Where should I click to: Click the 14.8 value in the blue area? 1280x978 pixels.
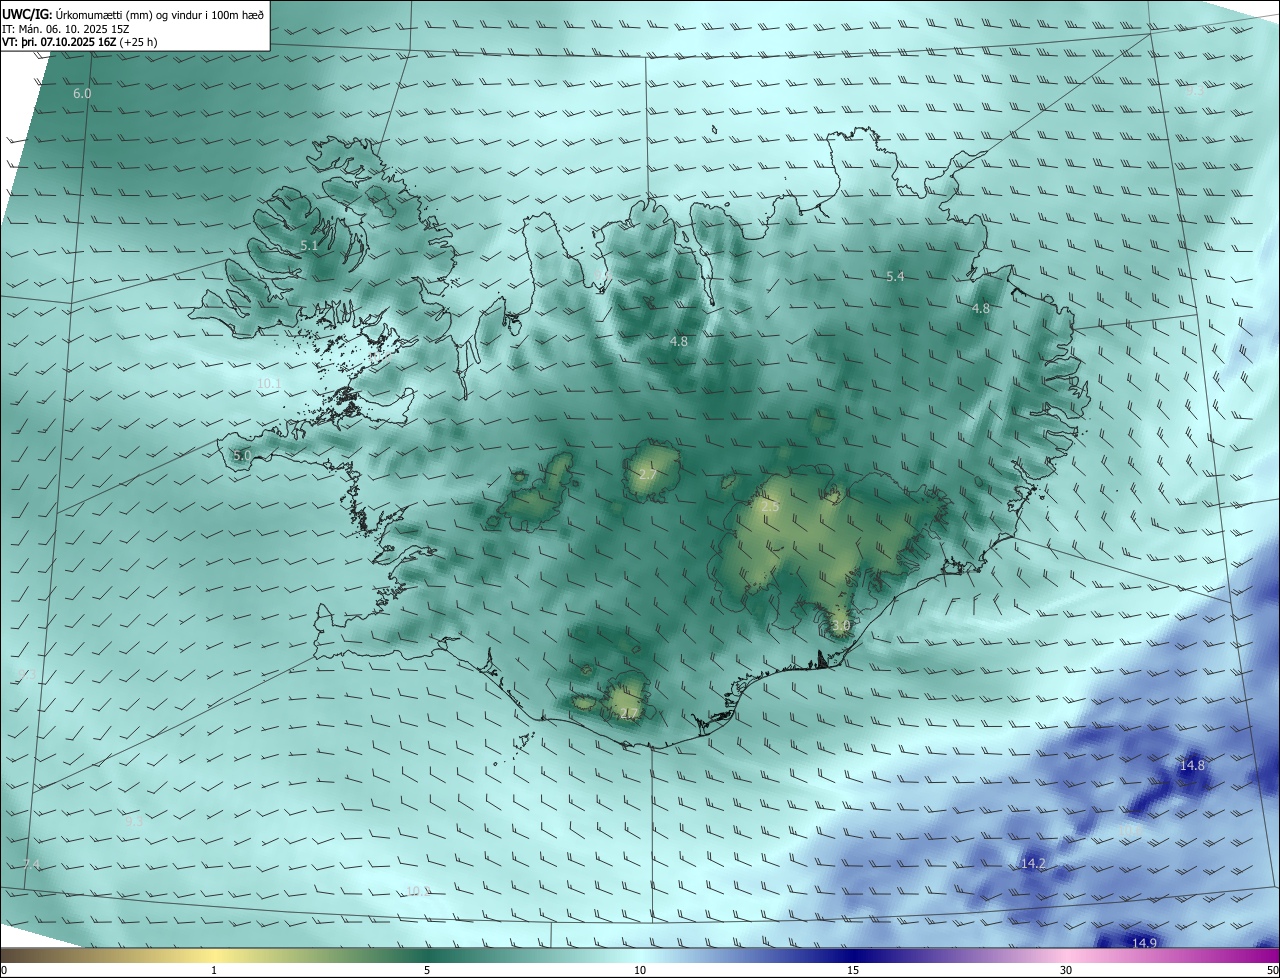pyautogui.click(x=1192, y=765)
